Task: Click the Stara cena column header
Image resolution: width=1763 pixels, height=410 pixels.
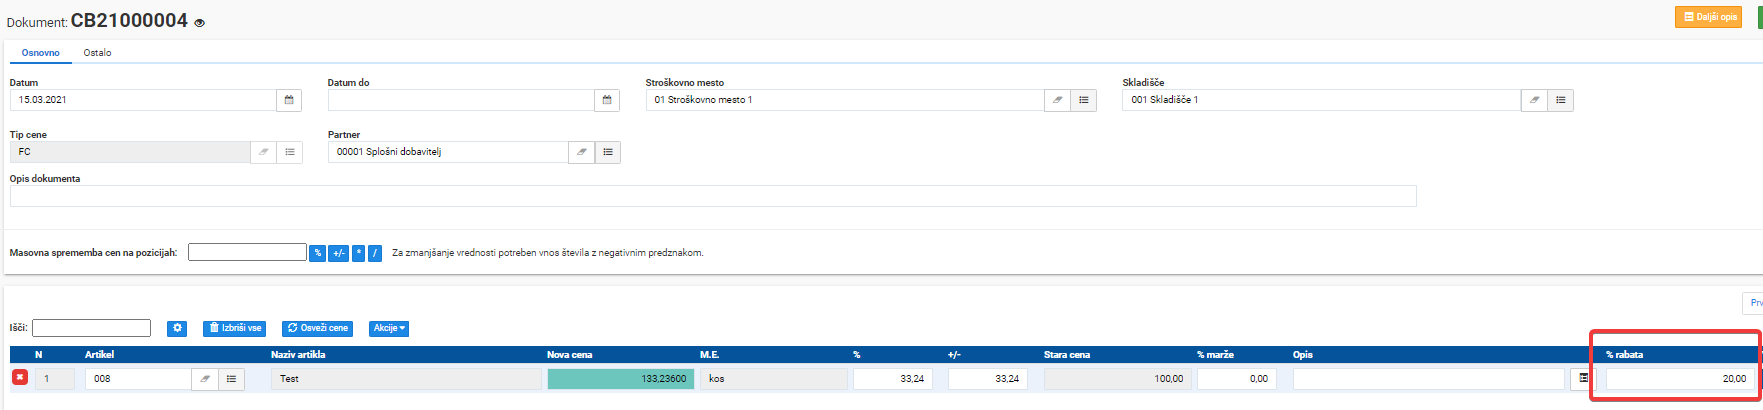Action: point(1067,355)
